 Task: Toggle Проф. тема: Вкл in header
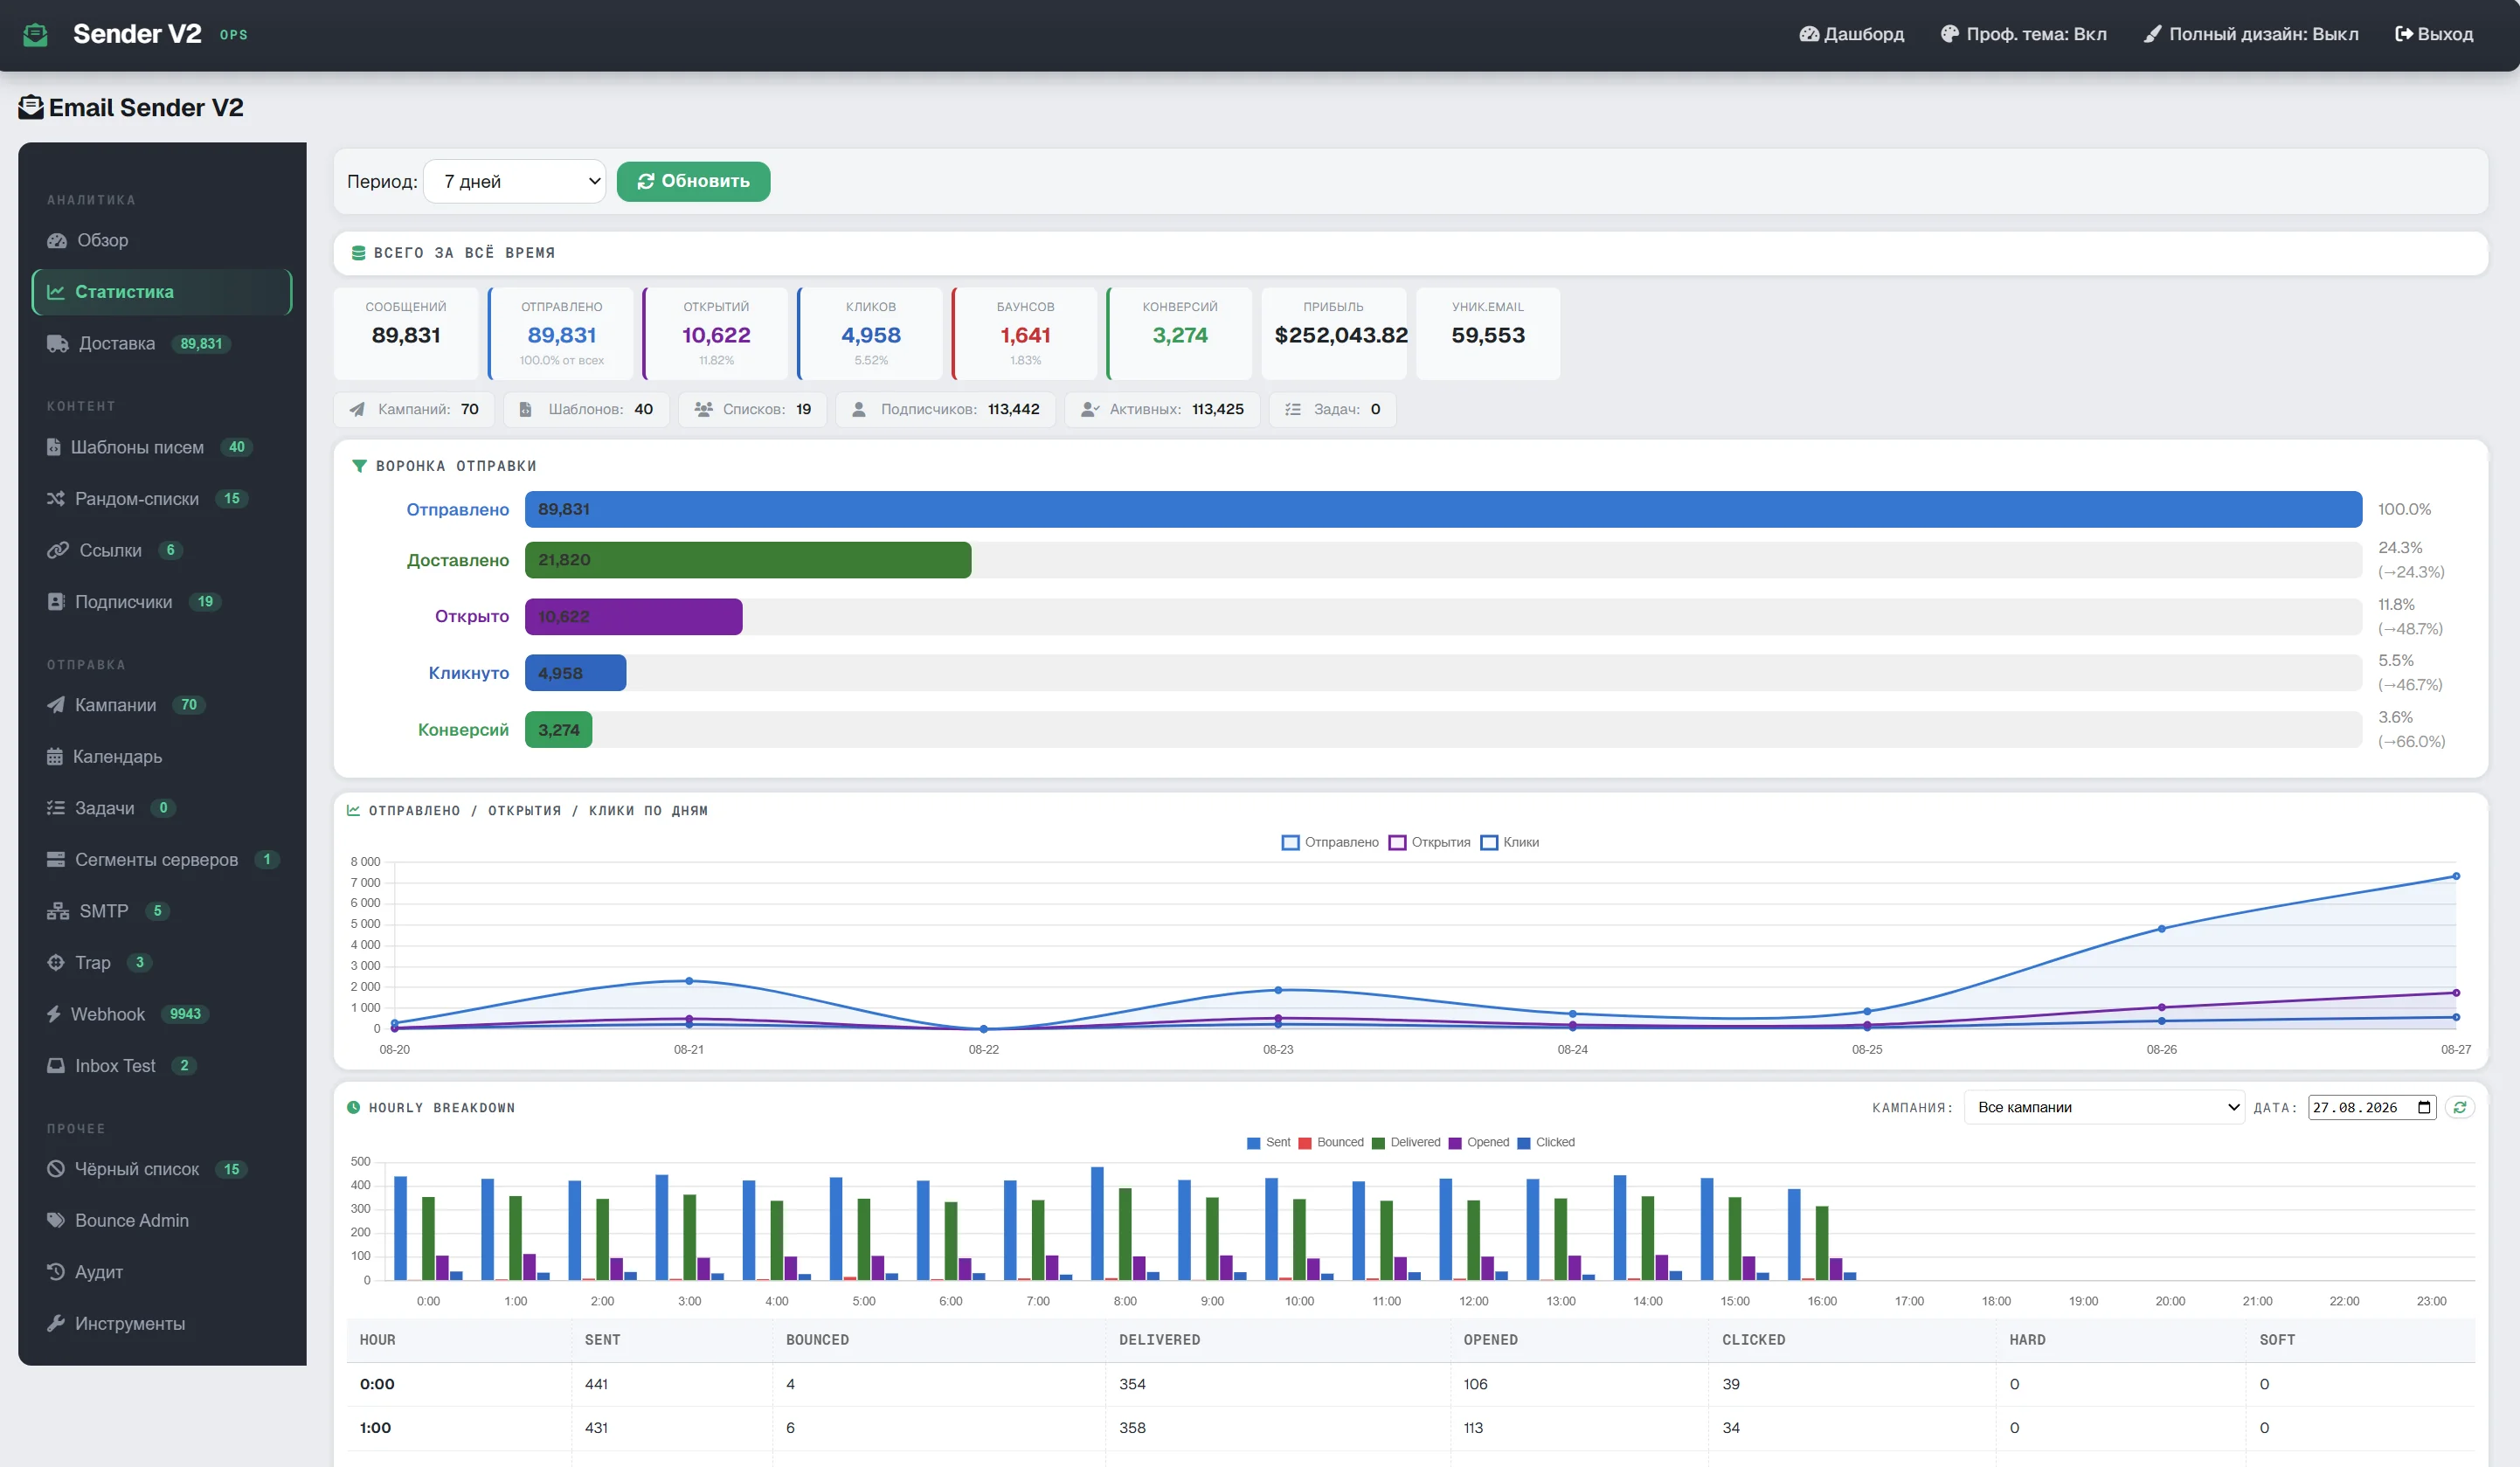tap(2024, 35)
